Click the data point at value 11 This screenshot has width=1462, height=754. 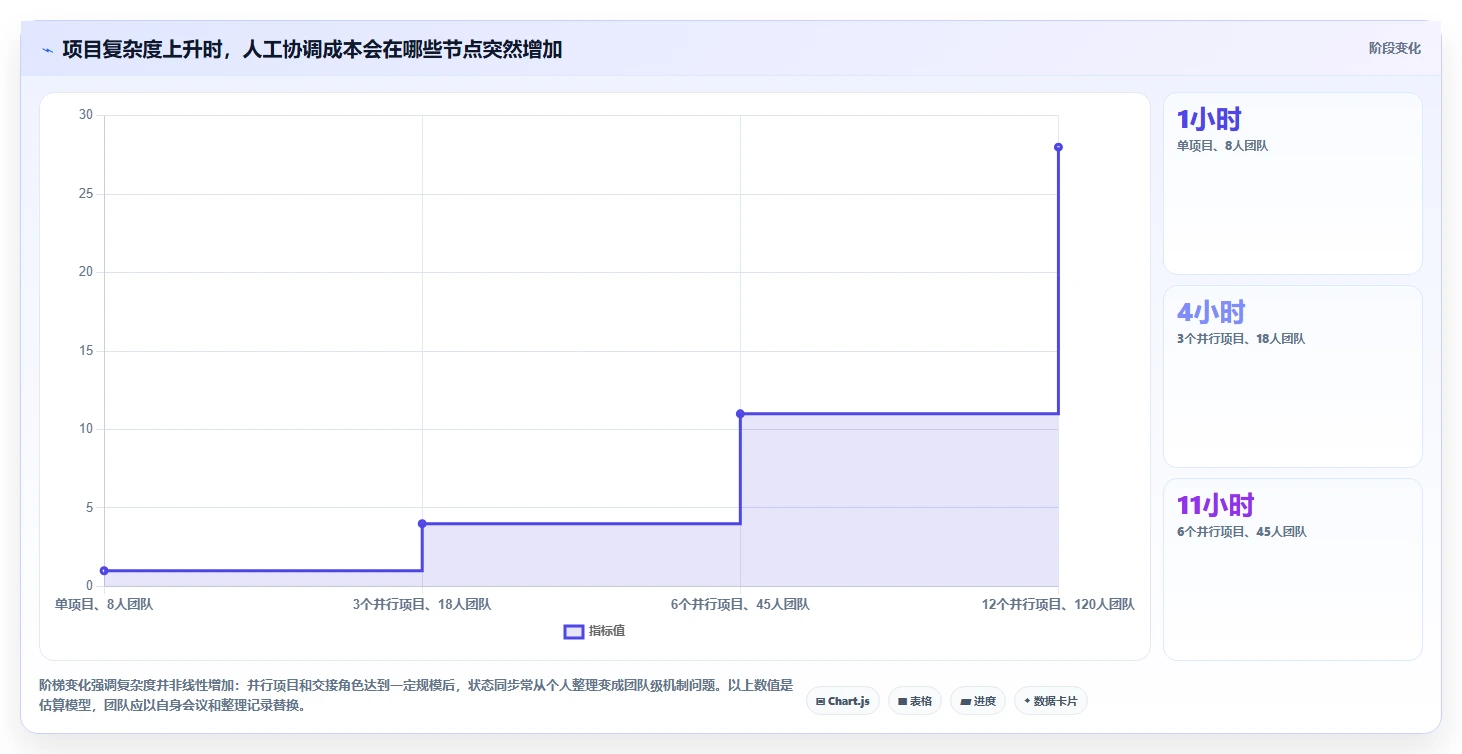(x=740, y=413)
